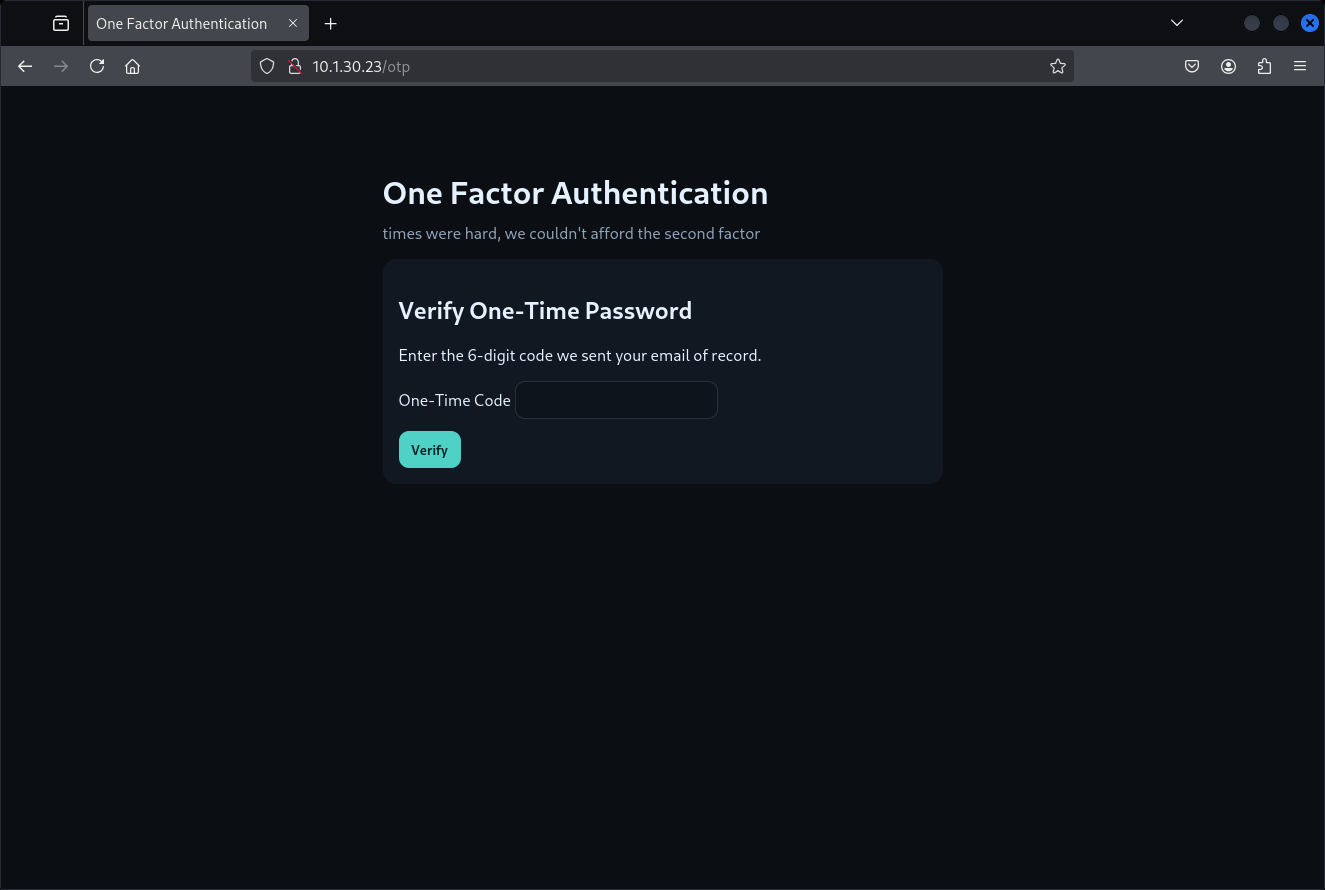Reload the current page
This screenshot has height=890, width=1325.
point(97,66)
